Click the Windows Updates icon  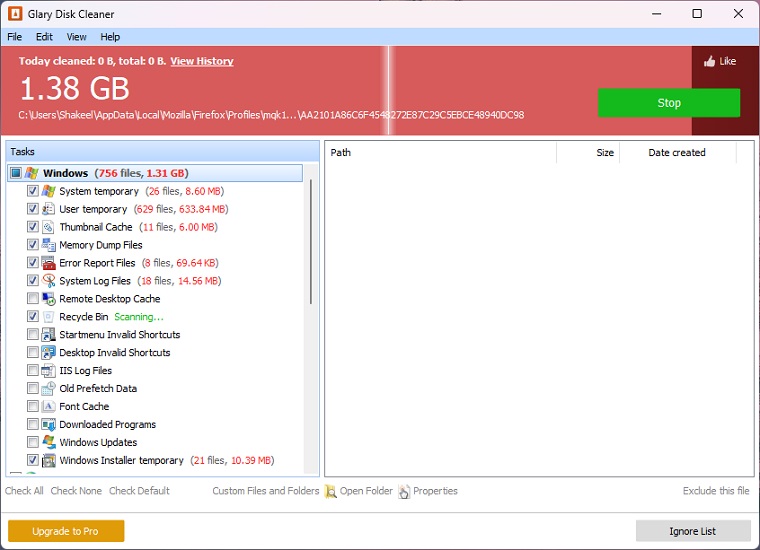pos(48,442)
